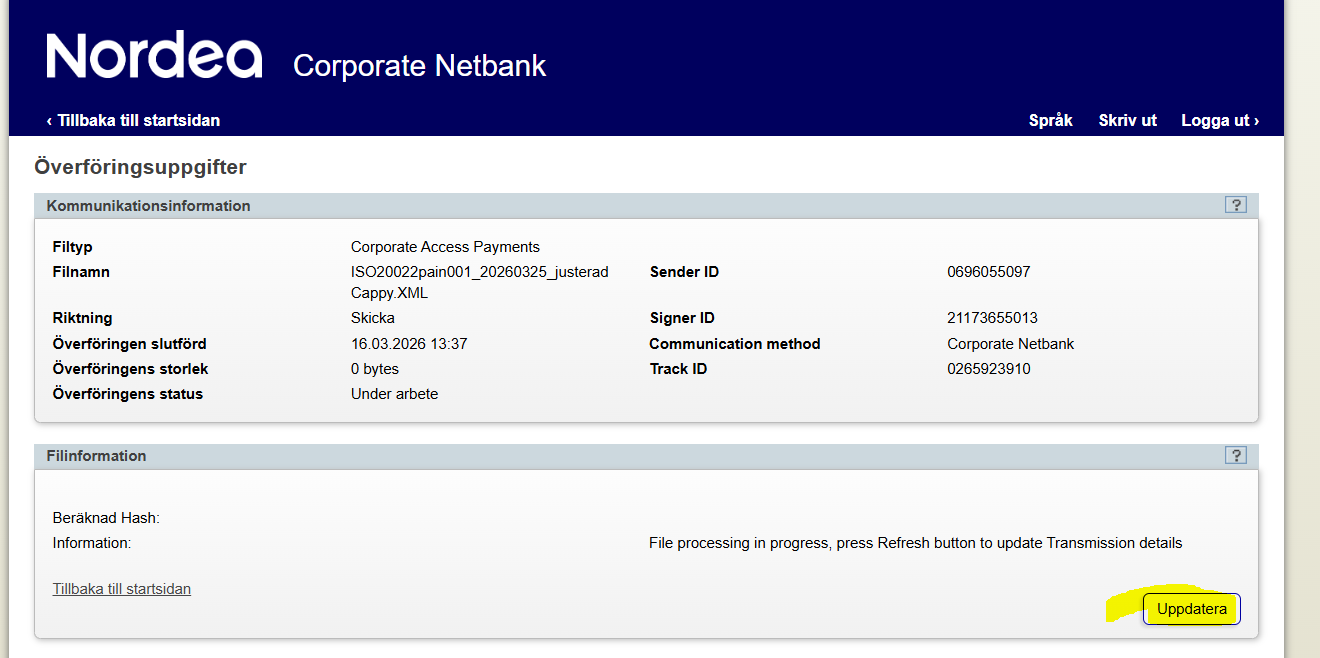This screenshot has height=658, width=1320.
Task: Open help icon in Filinformation header
Action: [1235, 455]
